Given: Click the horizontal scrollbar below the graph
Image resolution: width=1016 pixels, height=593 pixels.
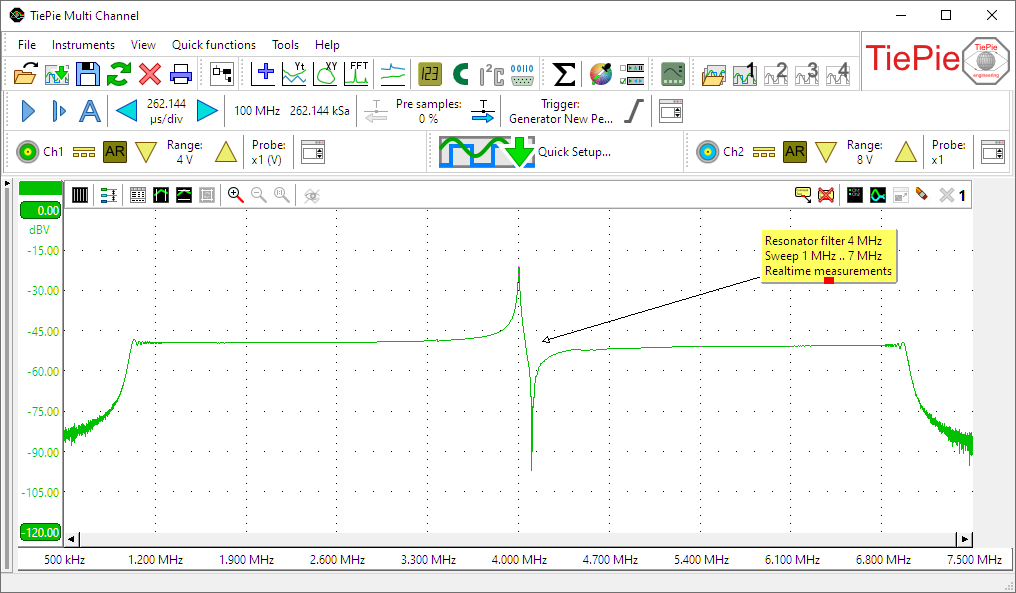Looking at the screenshot, I should click(517, 539).
